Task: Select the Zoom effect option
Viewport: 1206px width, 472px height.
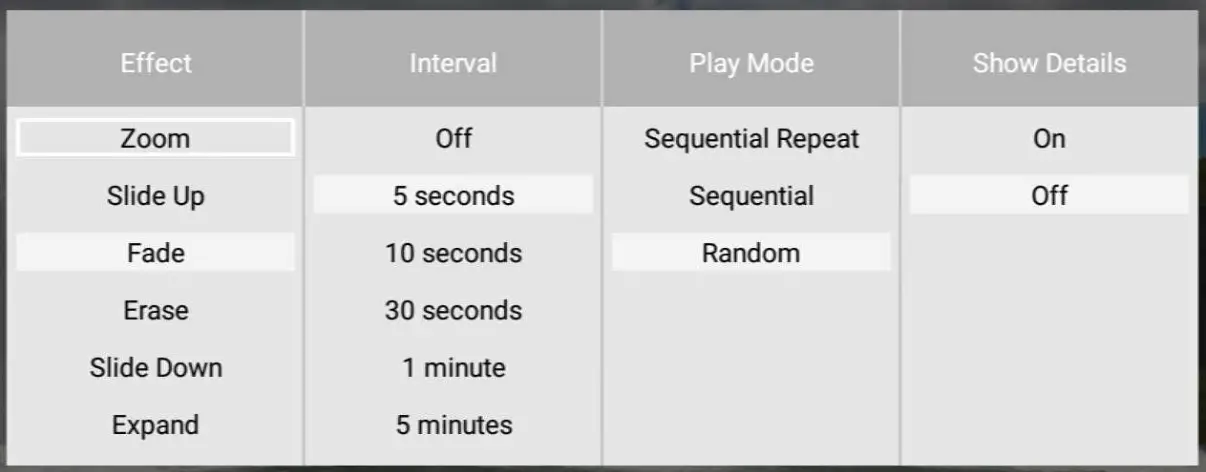Action: (155, 138)
